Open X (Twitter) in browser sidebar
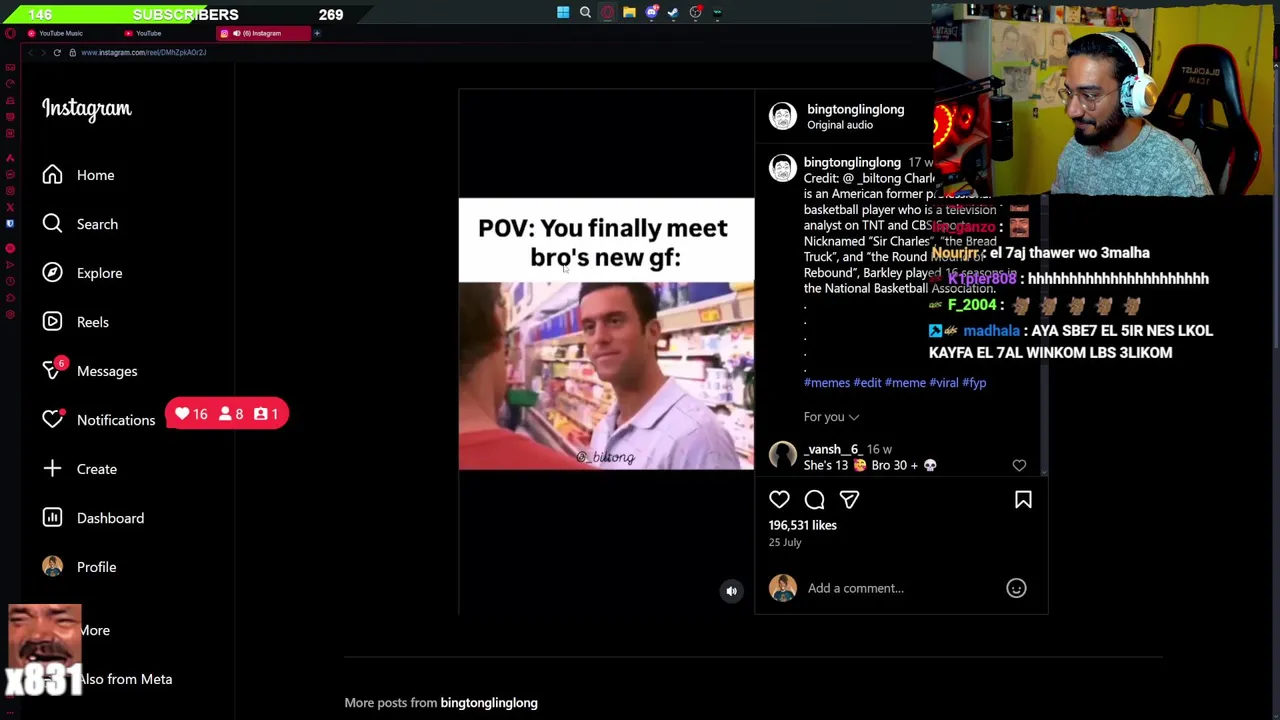The image size is (1280, 720). (10, 207)
